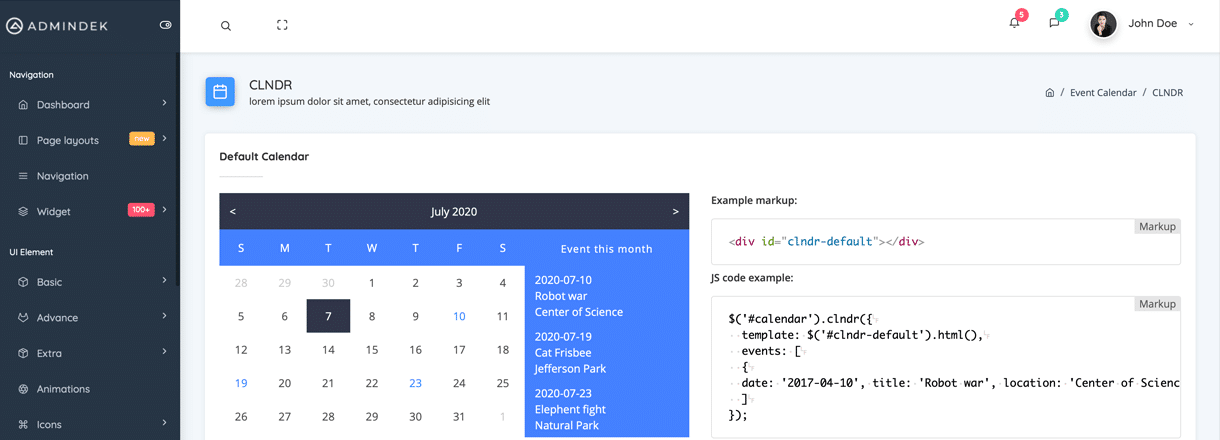Click the Widget layers icon
This screenshot has height=440, width=1220.
coord(23,212)
